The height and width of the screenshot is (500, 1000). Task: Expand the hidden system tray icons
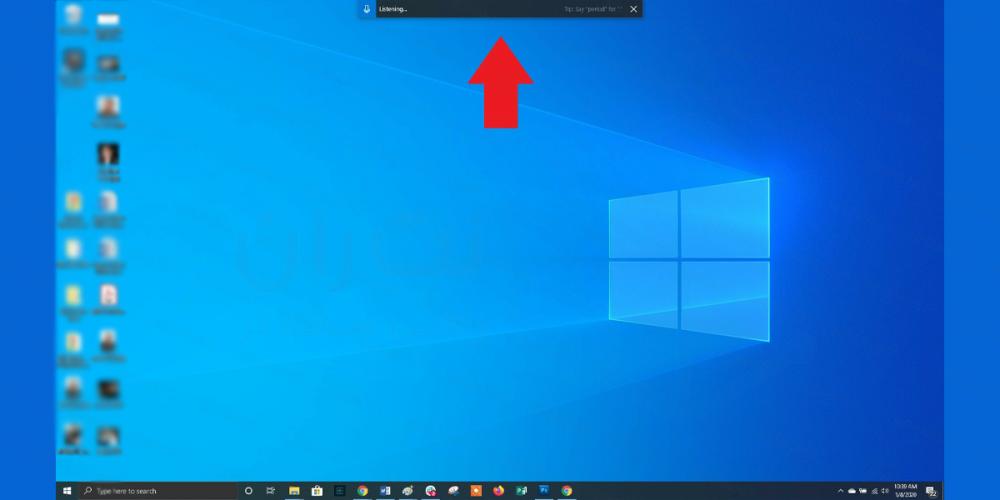(x=840, y=491)
